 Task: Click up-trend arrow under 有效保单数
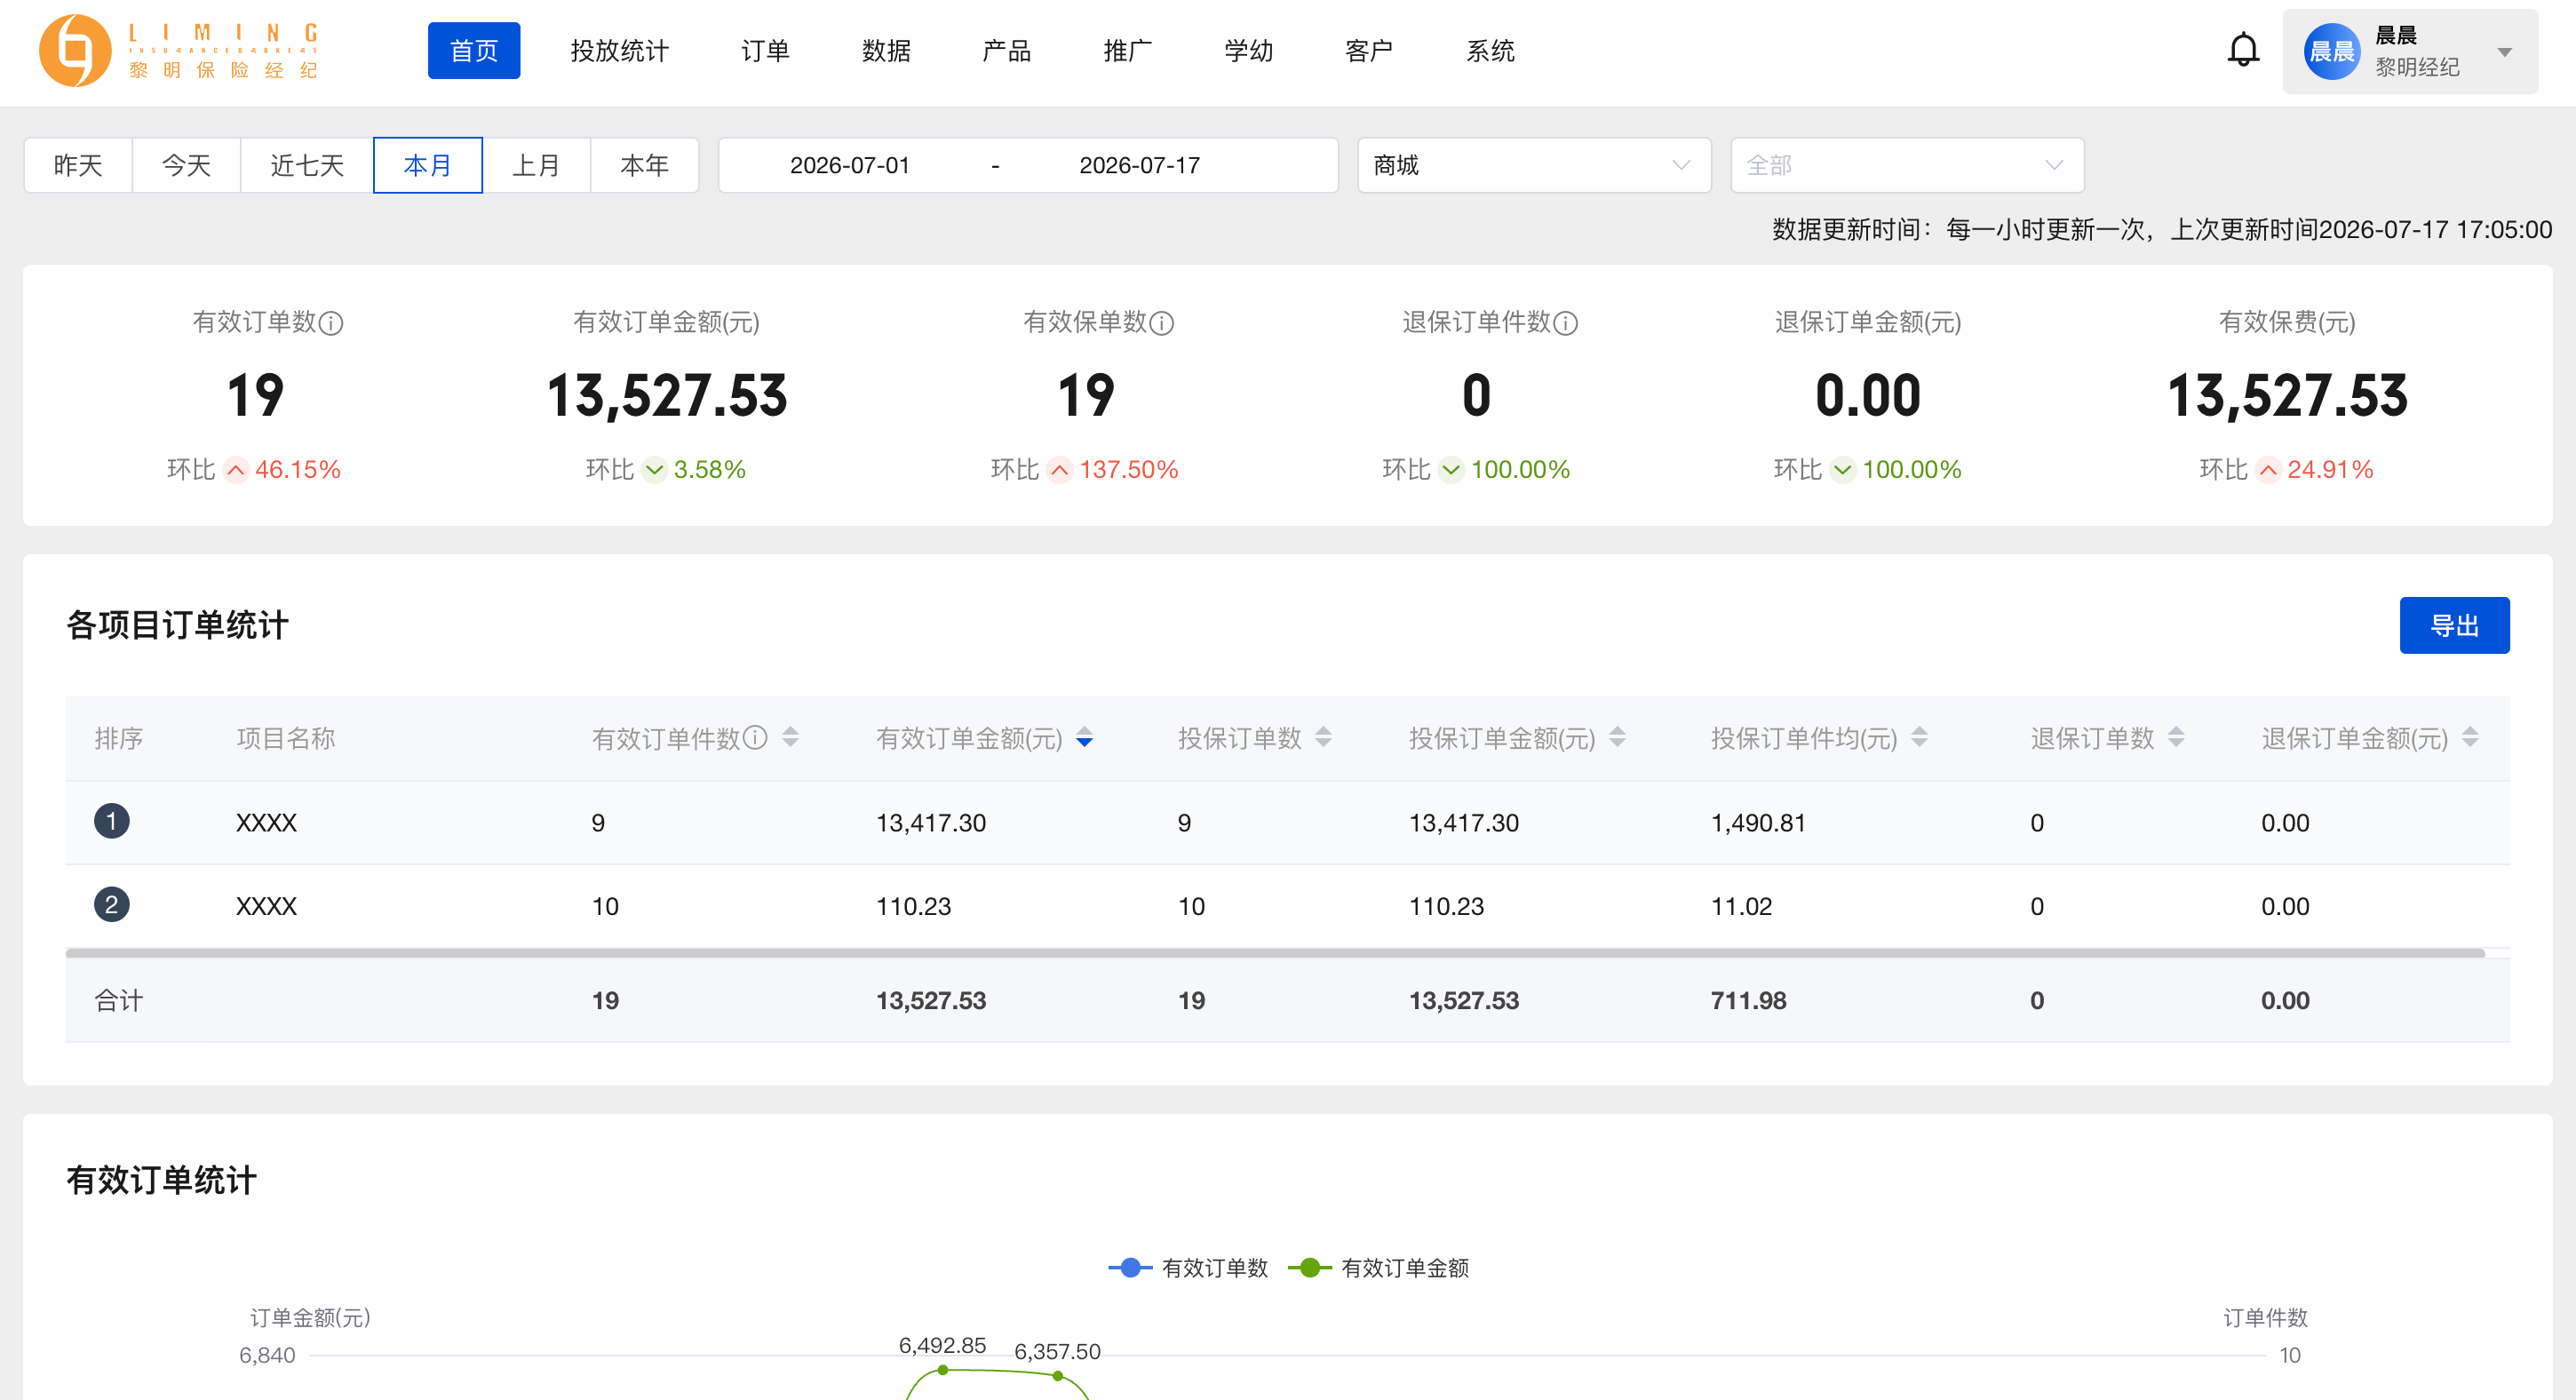(1060, 470)
